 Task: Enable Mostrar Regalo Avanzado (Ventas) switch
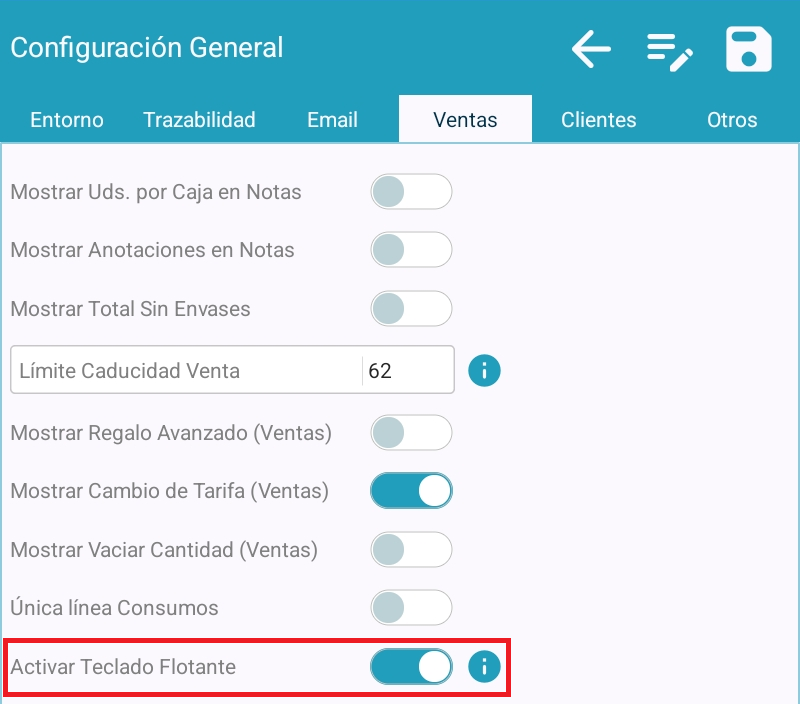coord(411,433)
